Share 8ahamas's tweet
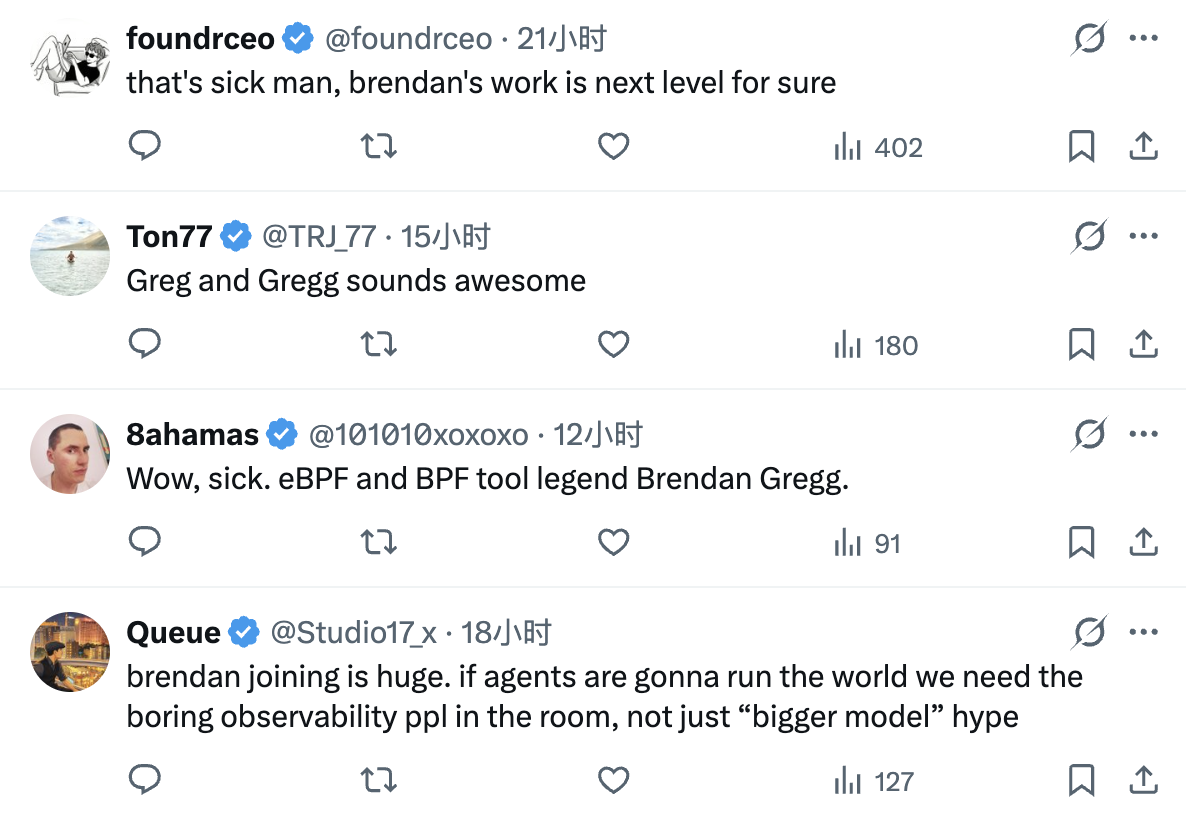This screenshot has height=820, width=1186. [x=1143, y=543]
